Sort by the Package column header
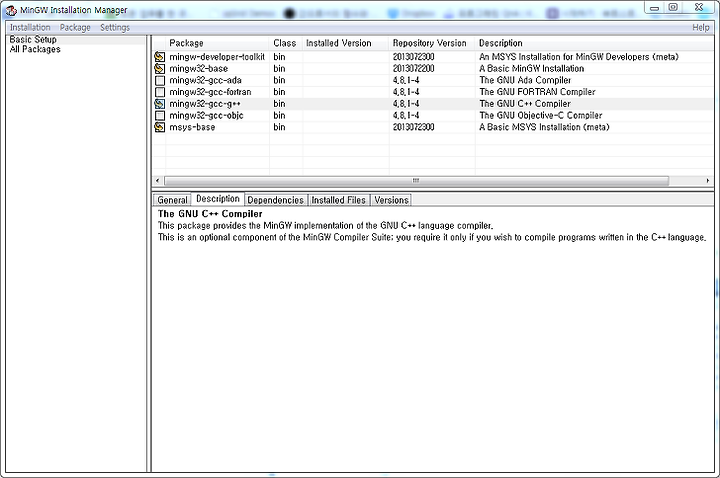Screen dimensions: 720x478 coord(217,43)
